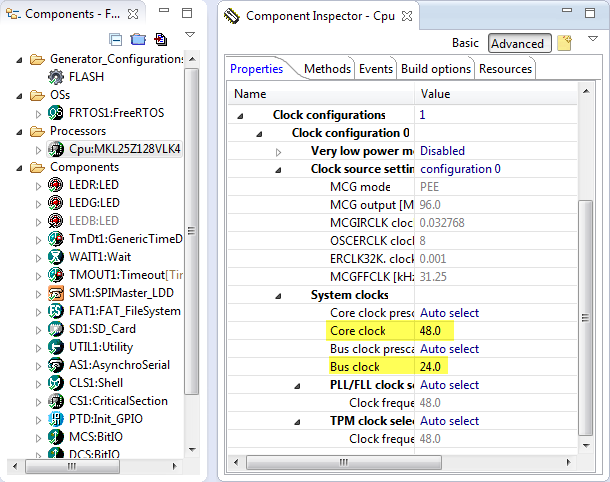Click the yellow note icon beside Advanced

564,43
